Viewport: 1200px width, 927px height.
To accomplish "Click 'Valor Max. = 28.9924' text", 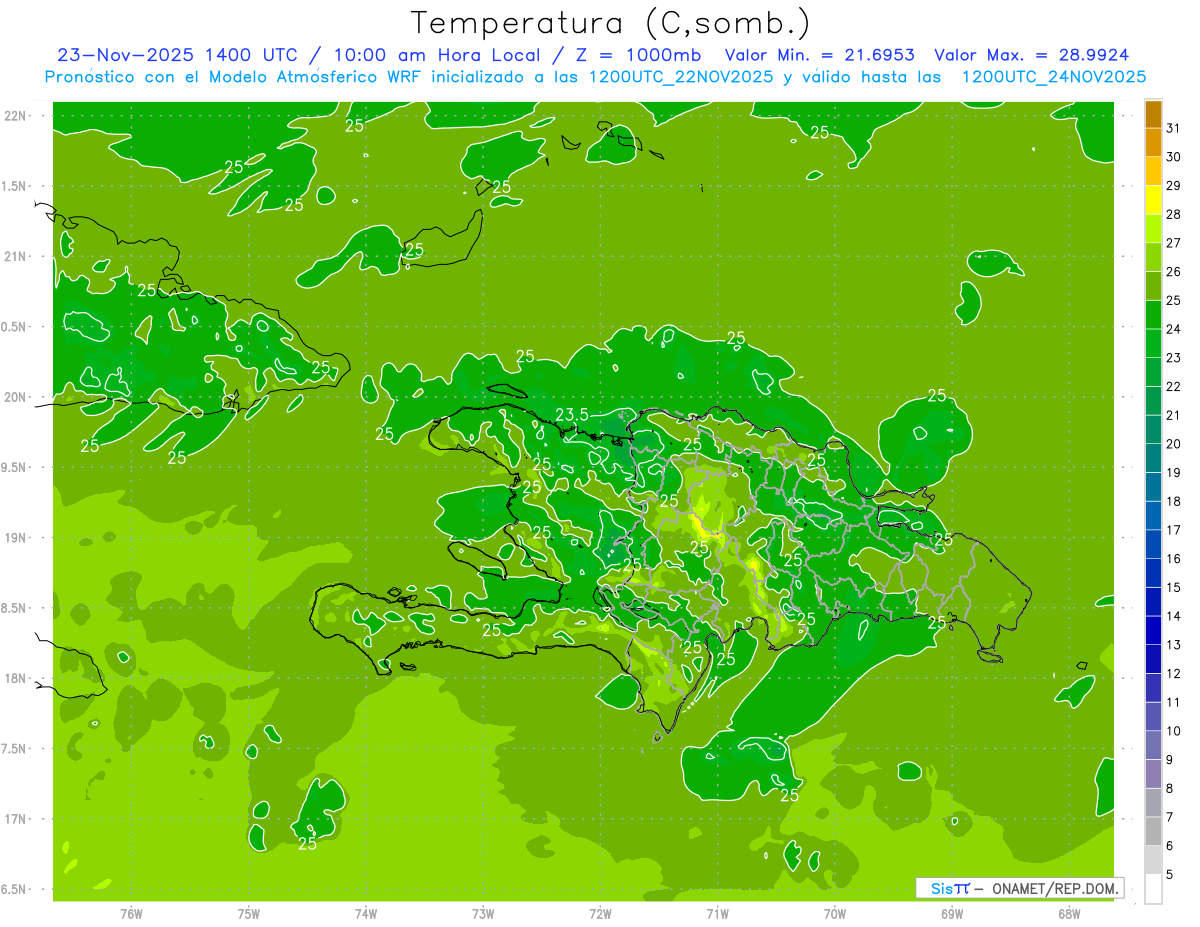I will pyautogui.click(x=1032, y=55).
